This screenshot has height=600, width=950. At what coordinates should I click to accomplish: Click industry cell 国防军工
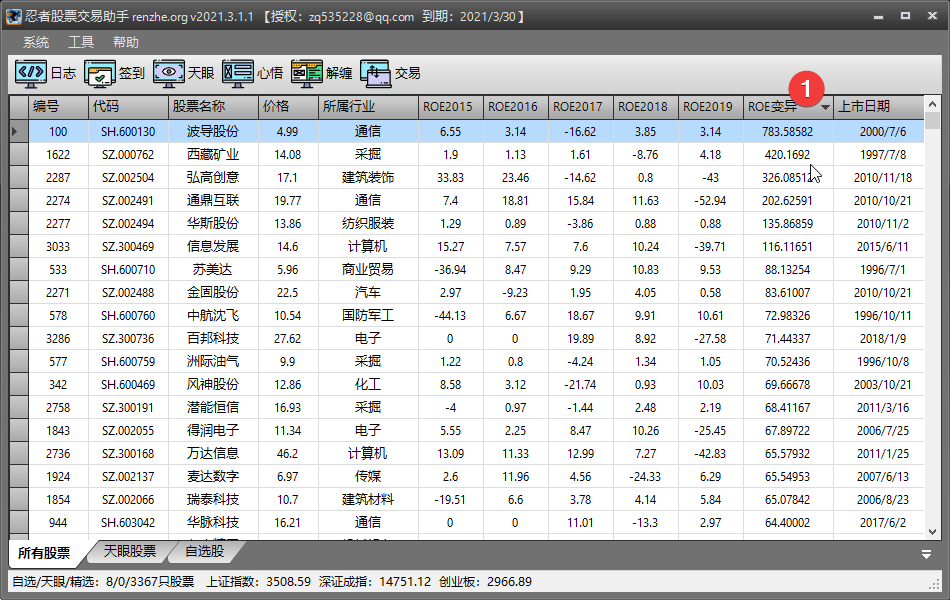tap(368, 316)
